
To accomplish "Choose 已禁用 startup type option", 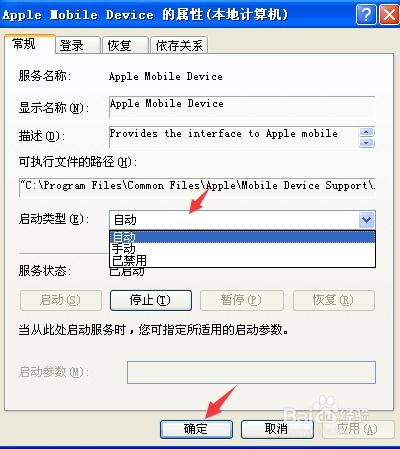I will pos(242,260).
